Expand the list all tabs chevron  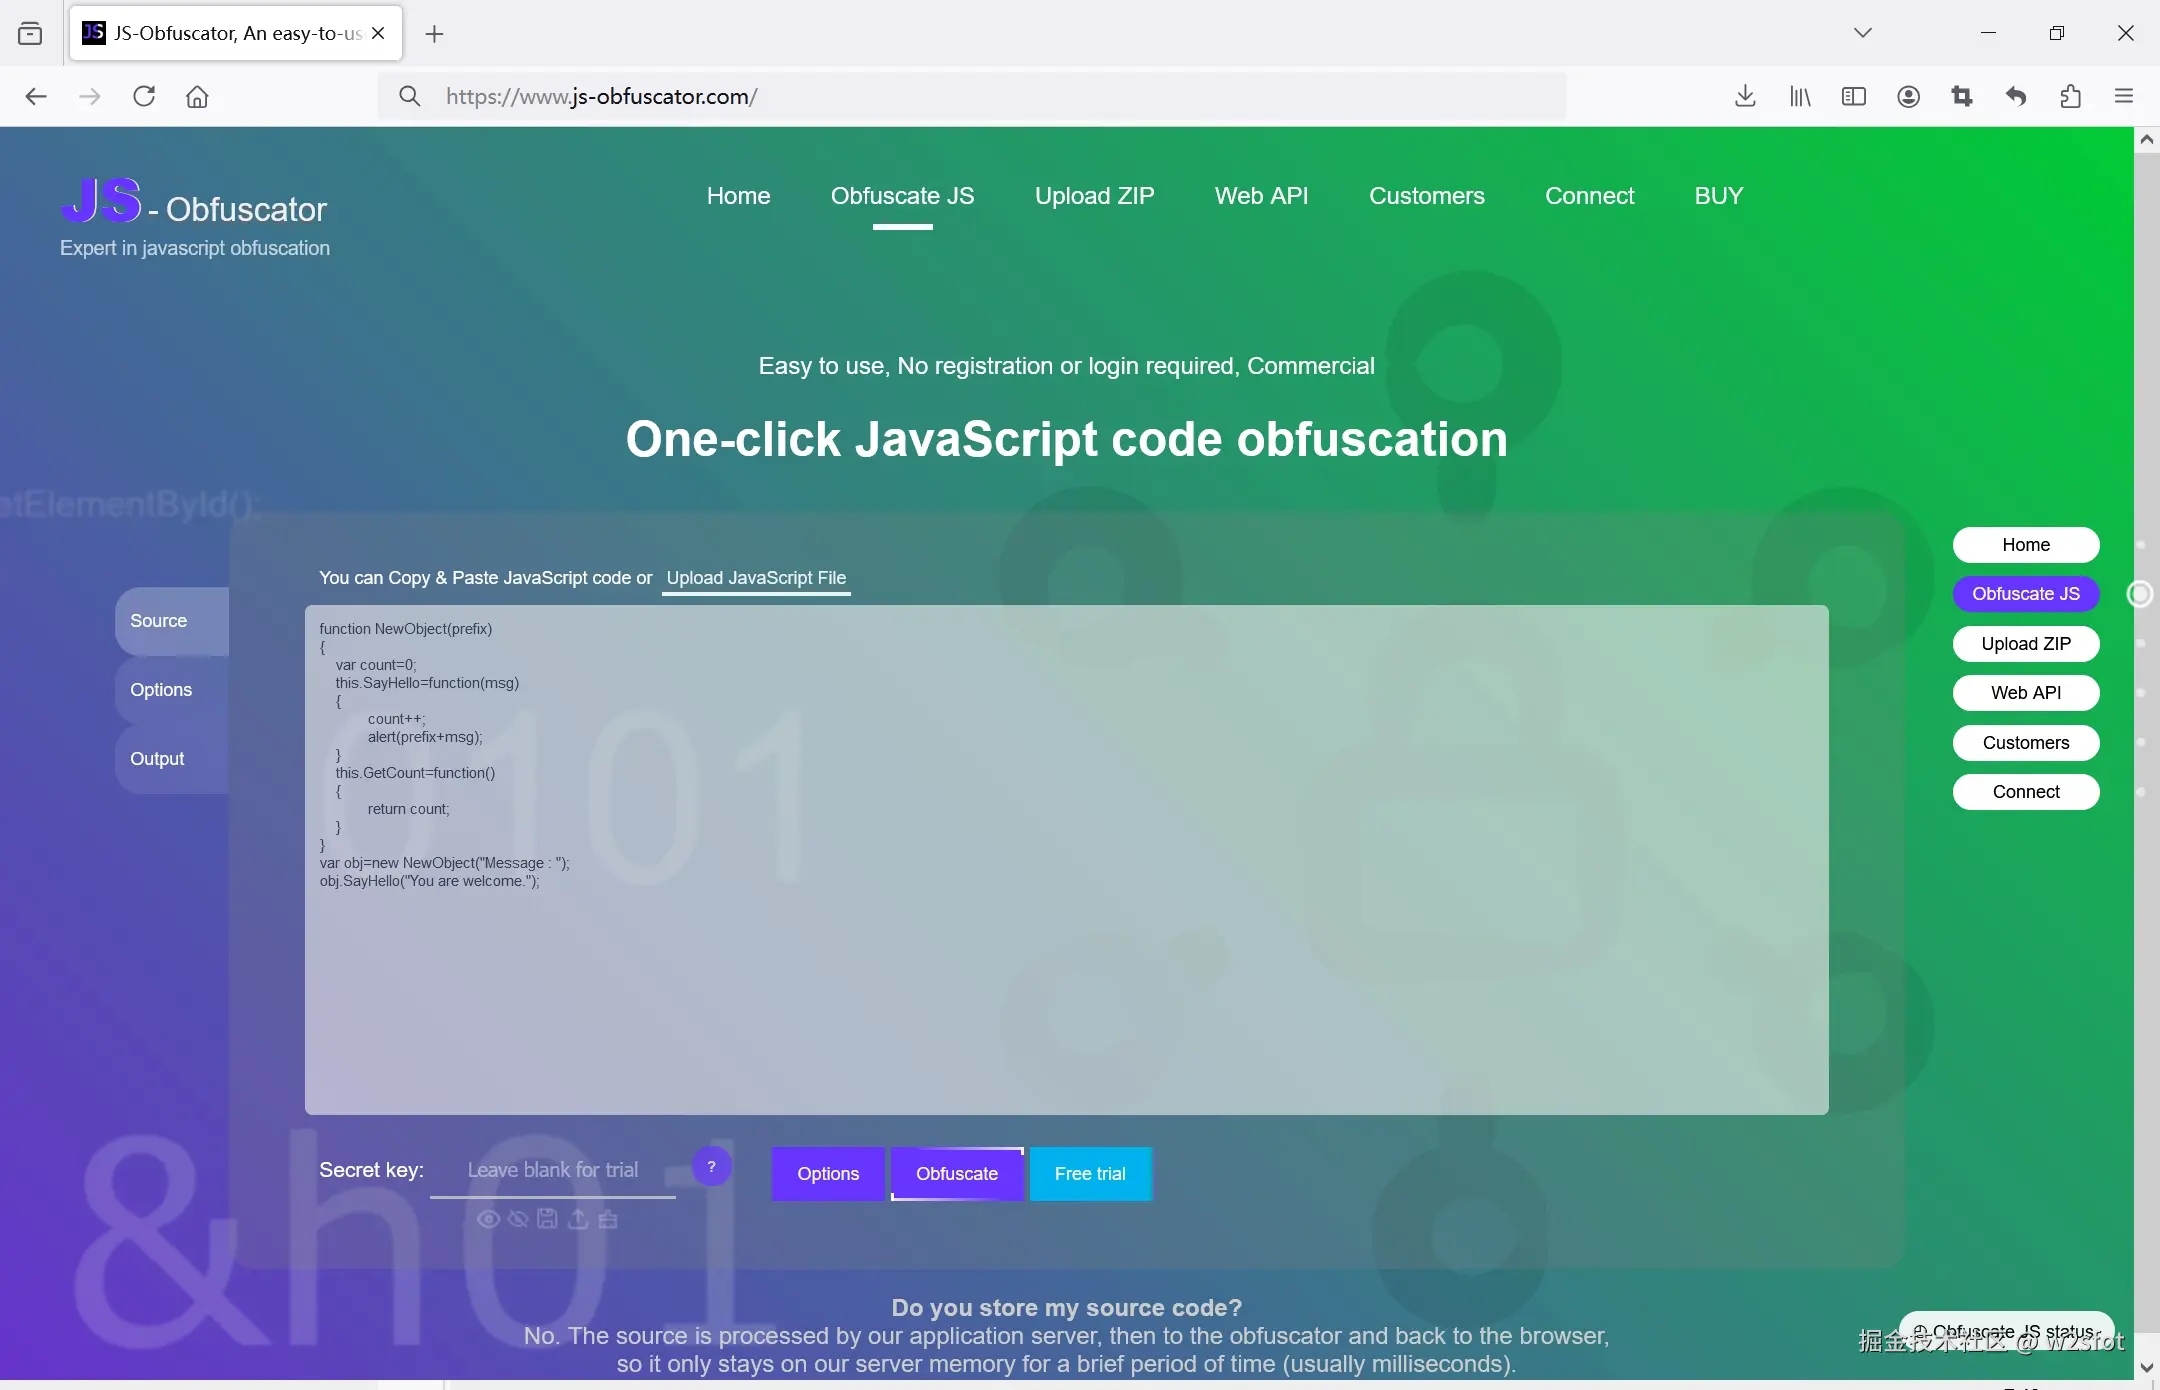1862,33
